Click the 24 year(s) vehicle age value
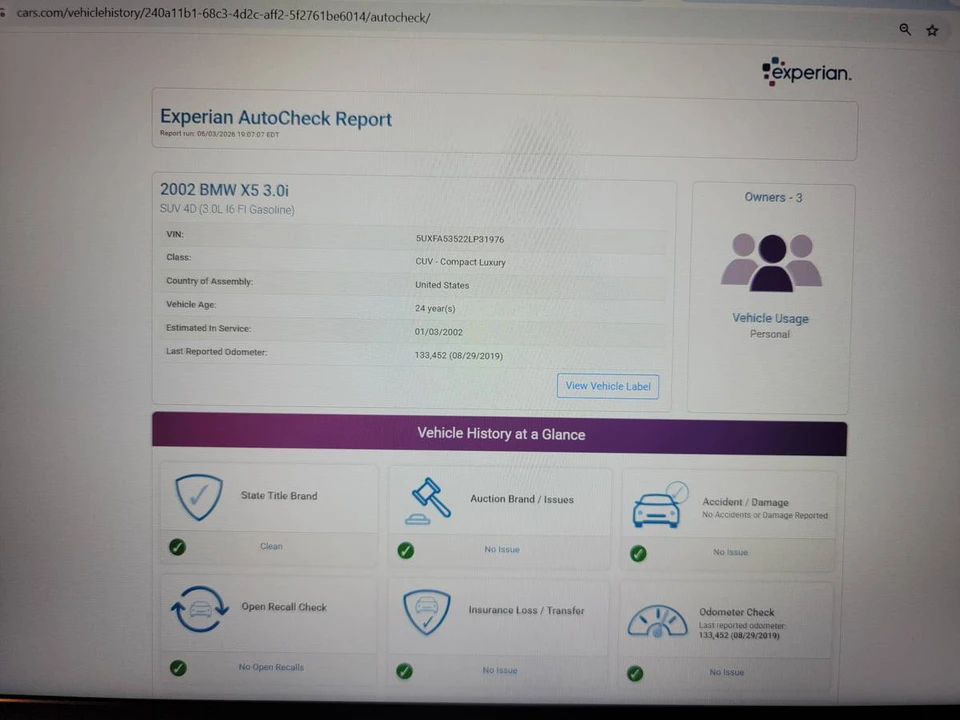This screenshot has height=720, width=960. tap(435, 309)
